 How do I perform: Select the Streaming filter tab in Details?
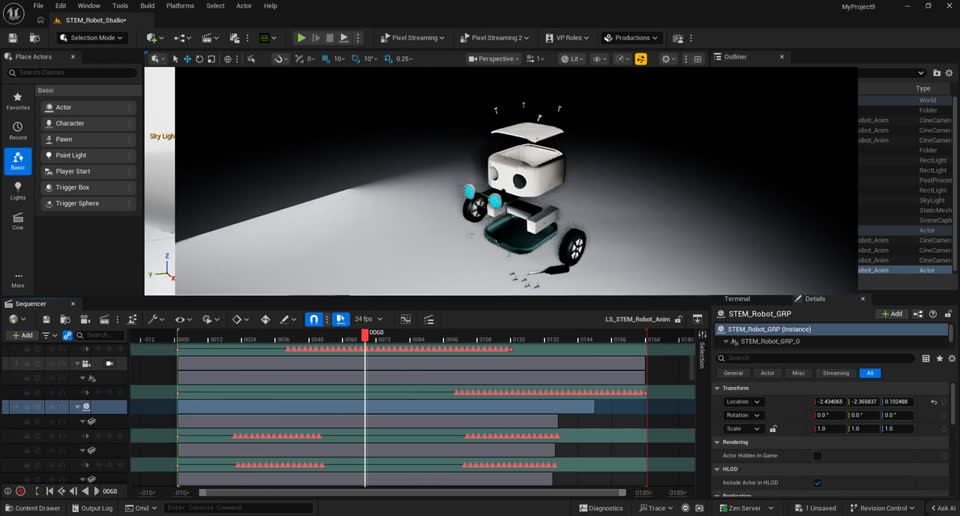tap(836, 373)
